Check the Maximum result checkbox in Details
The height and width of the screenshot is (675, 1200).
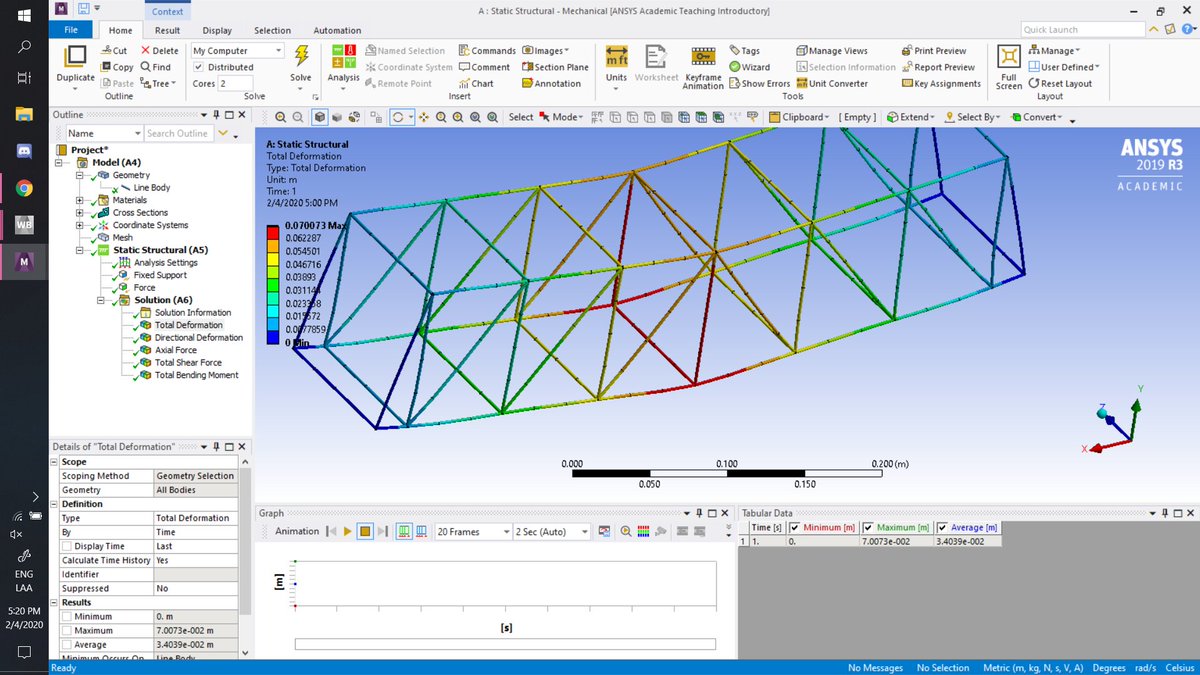[66, 631]
